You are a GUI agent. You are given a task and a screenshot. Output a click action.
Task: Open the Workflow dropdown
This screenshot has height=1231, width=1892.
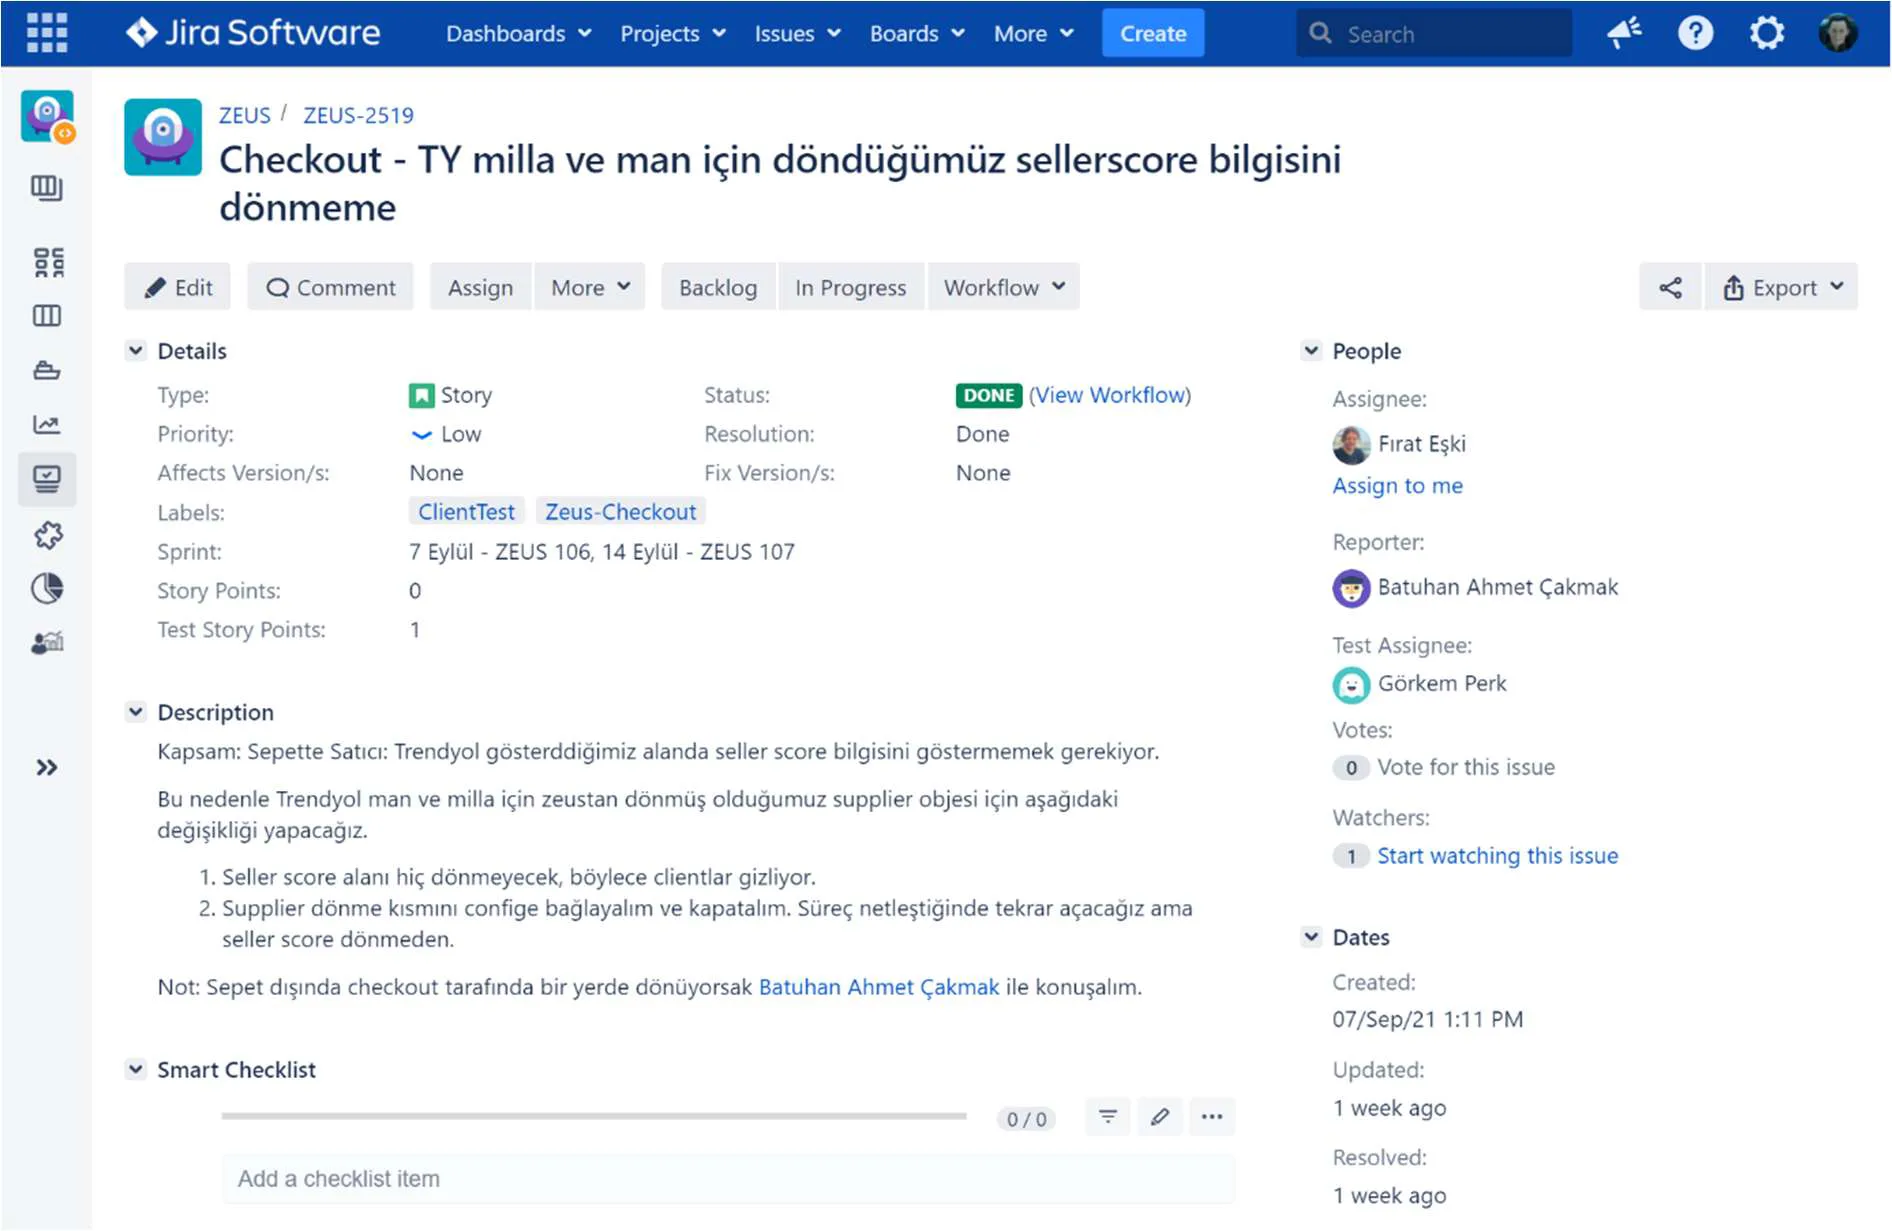tap(1004, 288)
